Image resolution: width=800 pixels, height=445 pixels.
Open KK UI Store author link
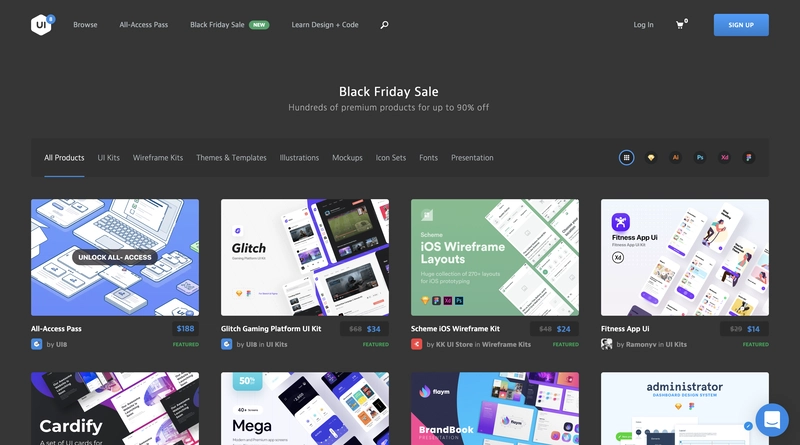coord(454,344)
